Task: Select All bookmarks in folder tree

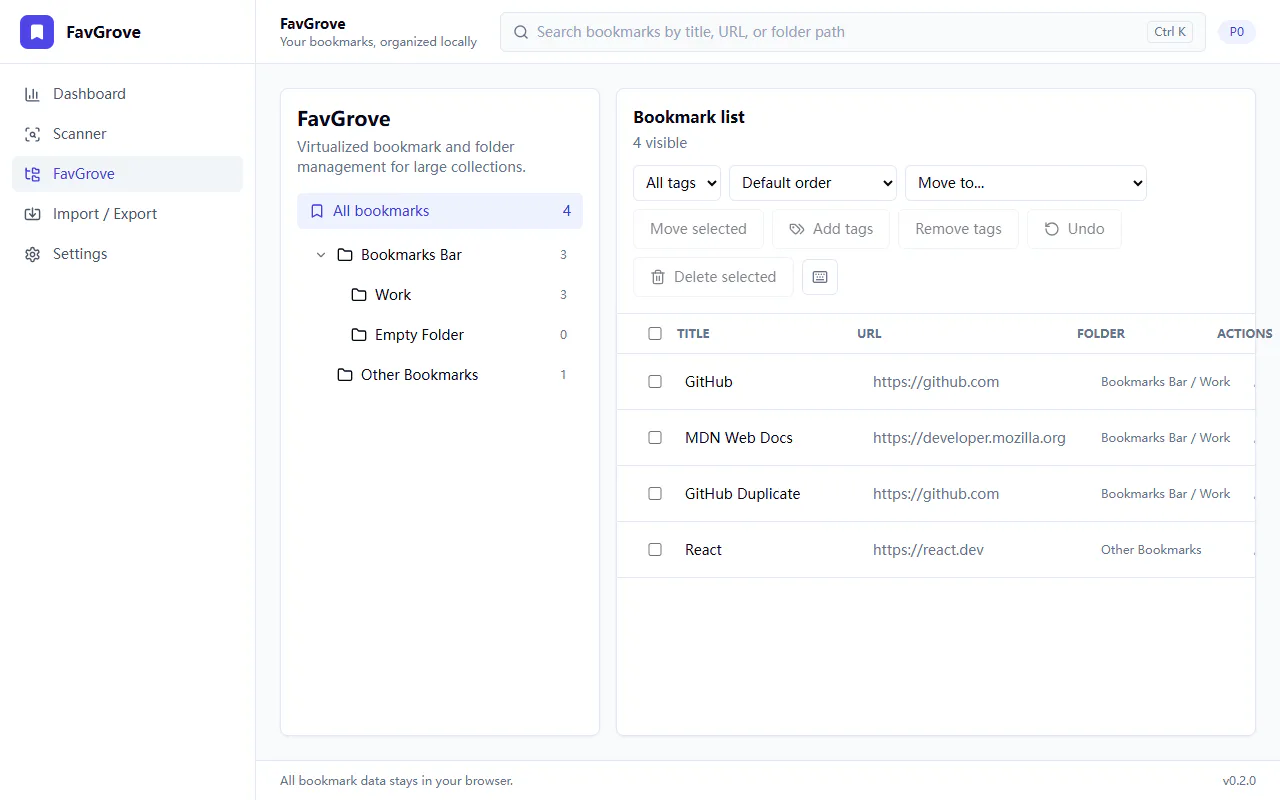Action: (440, 211)
